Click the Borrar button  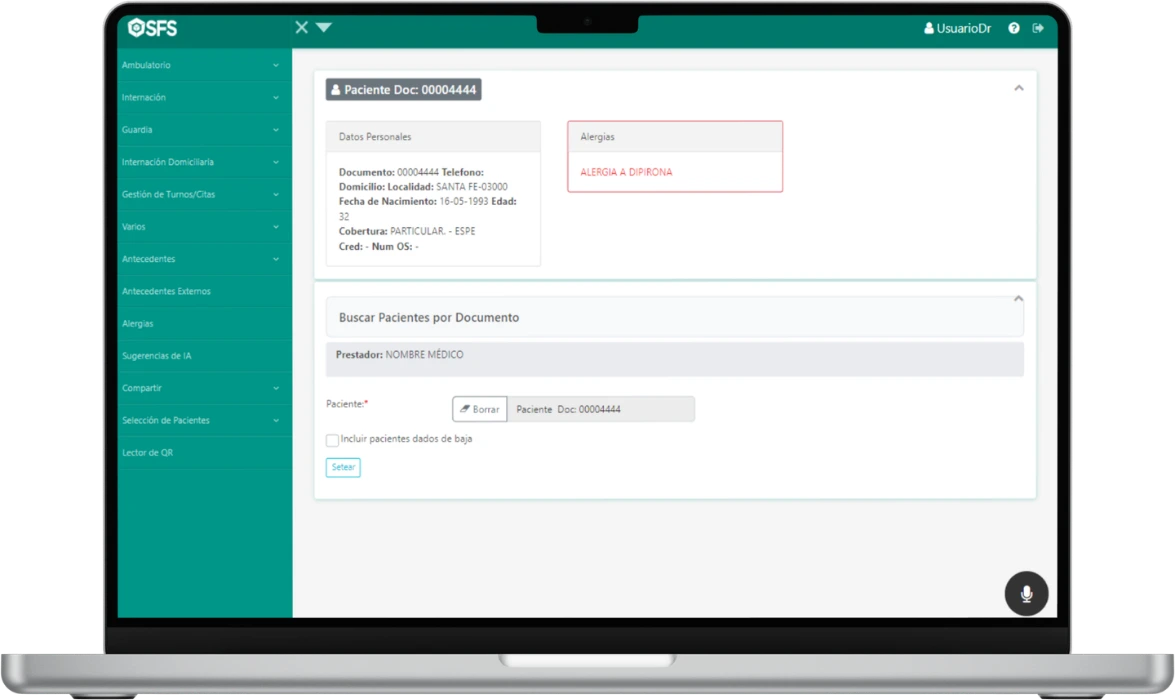(x=480, y=409)
